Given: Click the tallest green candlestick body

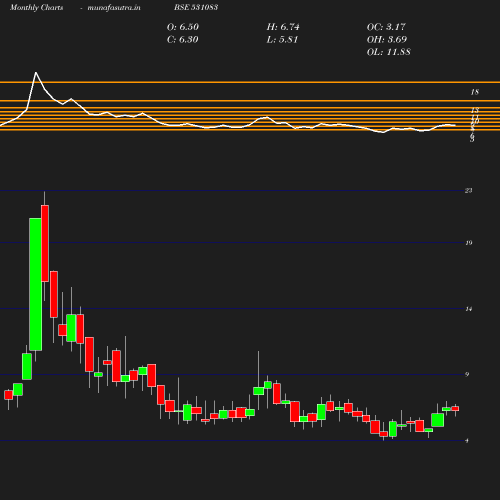Looking at the screenshot, I should click(36, 284).
